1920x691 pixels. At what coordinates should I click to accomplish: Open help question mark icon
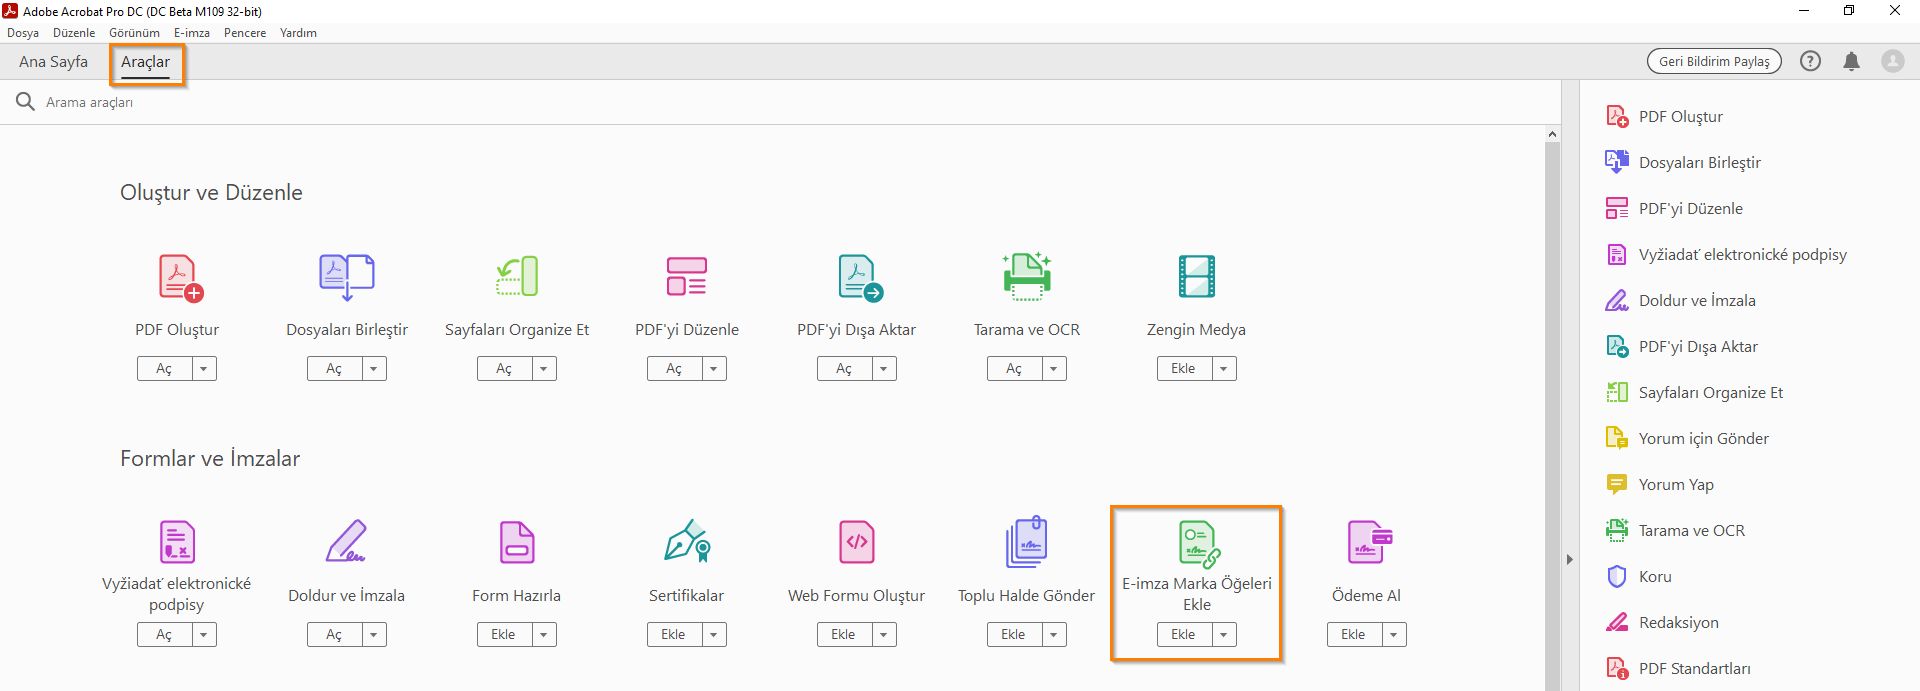coord(1810,61)
